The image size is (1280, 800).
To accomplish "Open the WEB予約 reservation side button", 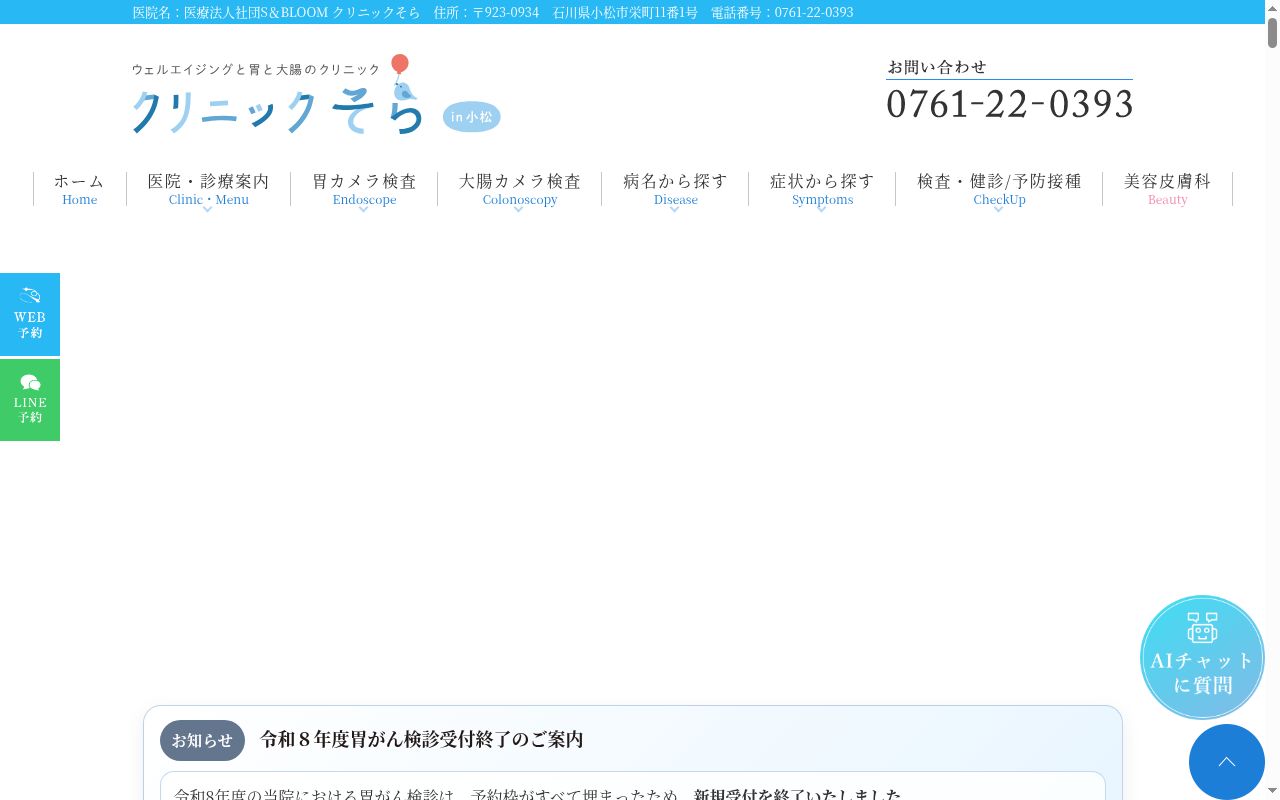I will (30, 314).
